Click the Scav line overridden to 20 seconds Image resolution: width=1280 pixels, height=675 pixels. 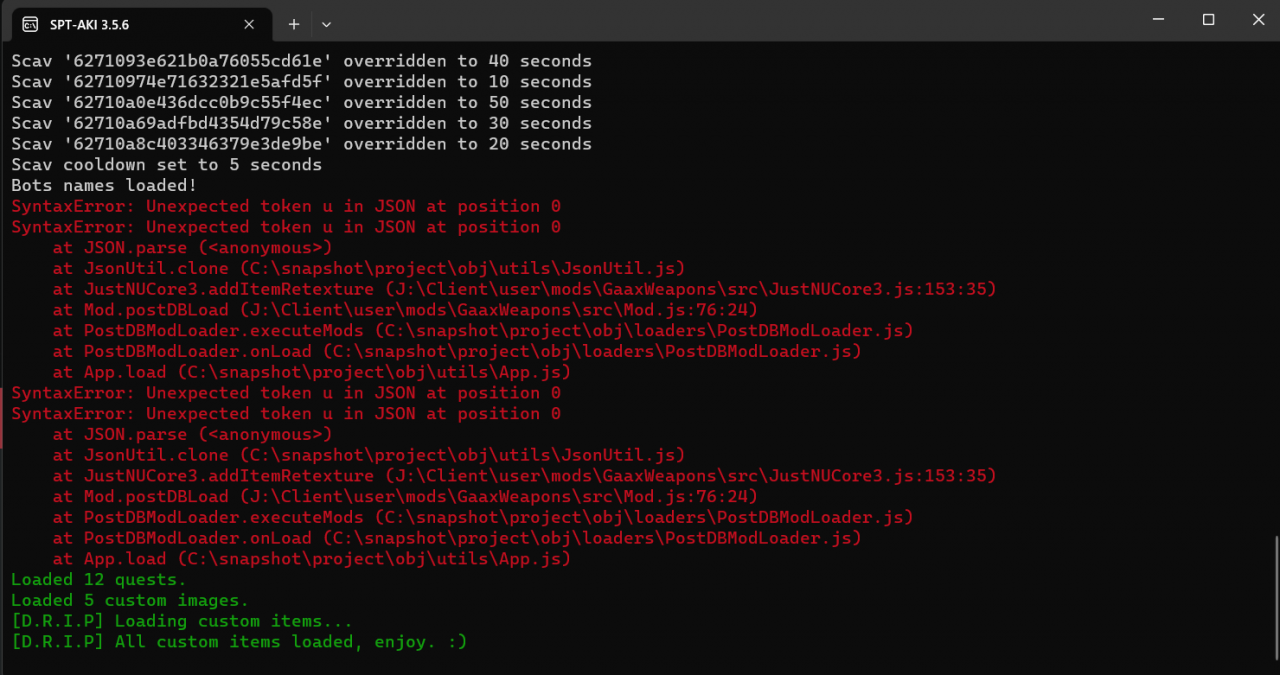[301, 144]
